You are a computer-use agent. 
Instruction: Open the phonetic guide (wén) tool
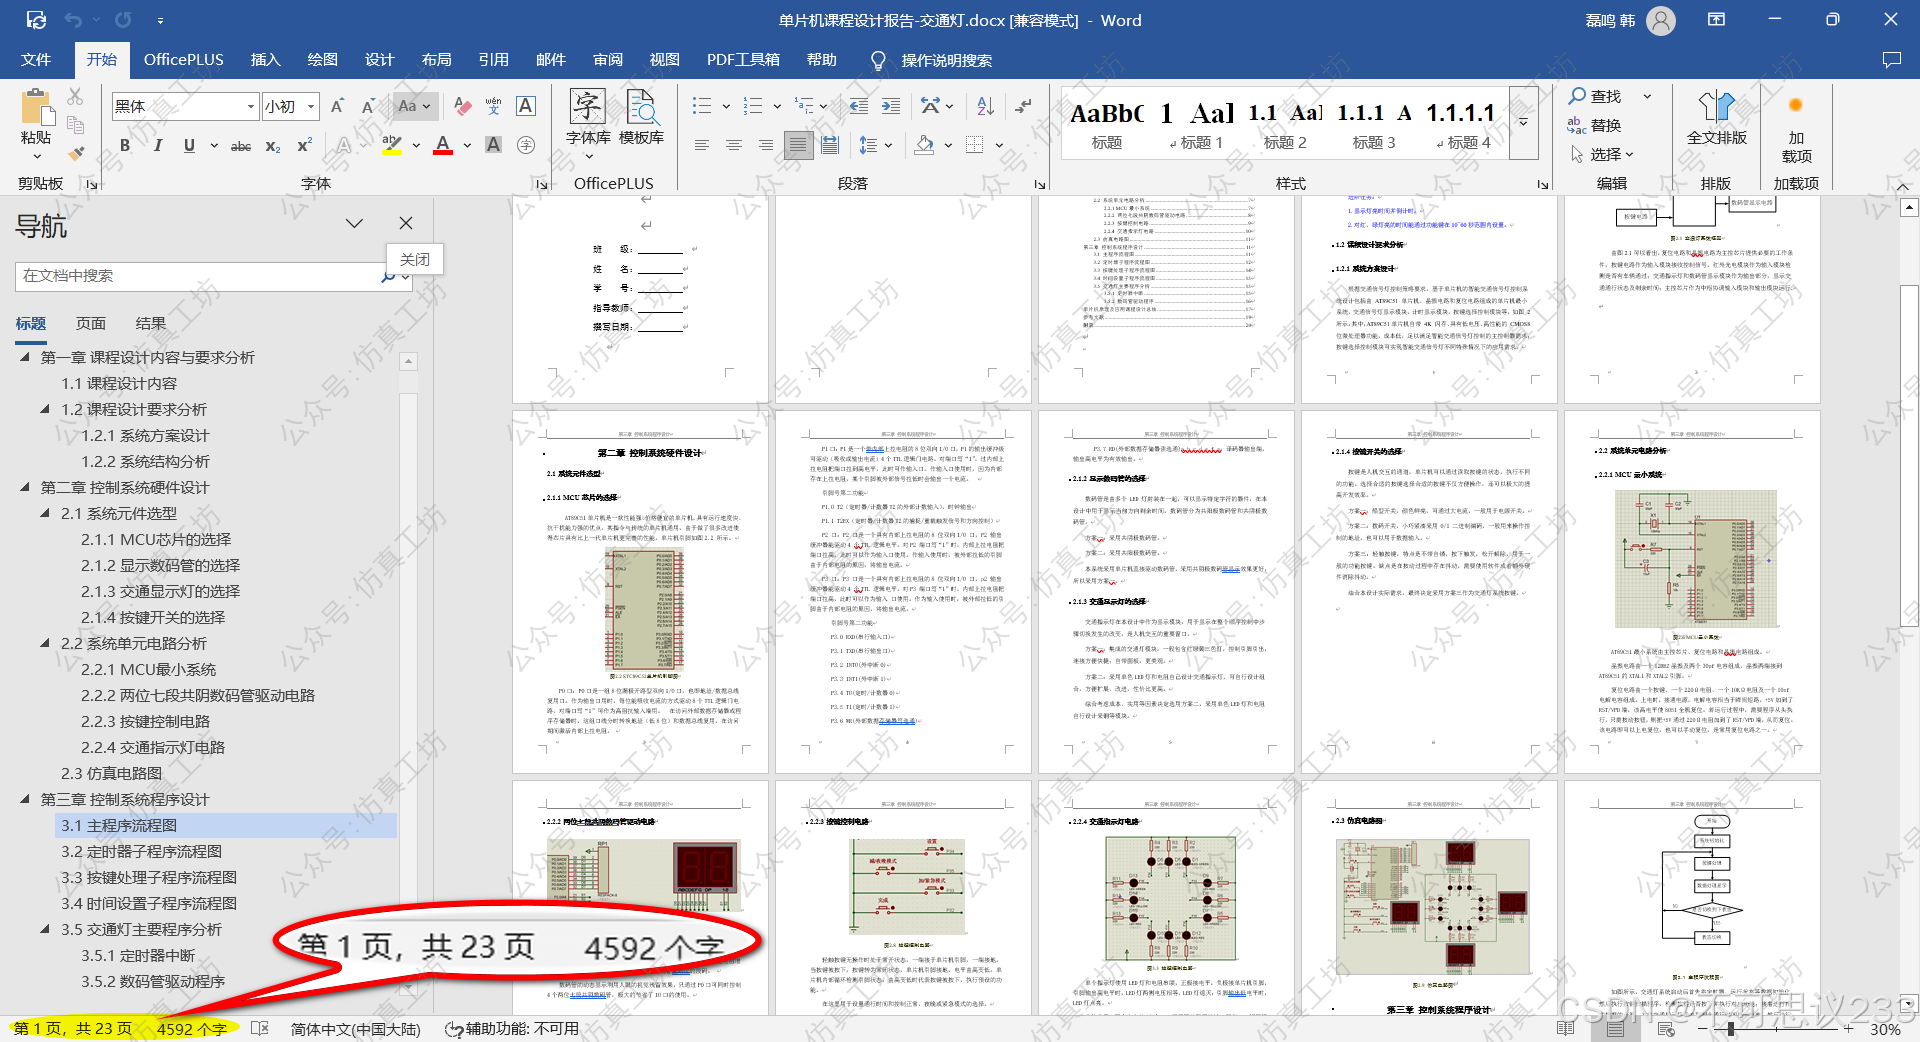tap(494, 106)
